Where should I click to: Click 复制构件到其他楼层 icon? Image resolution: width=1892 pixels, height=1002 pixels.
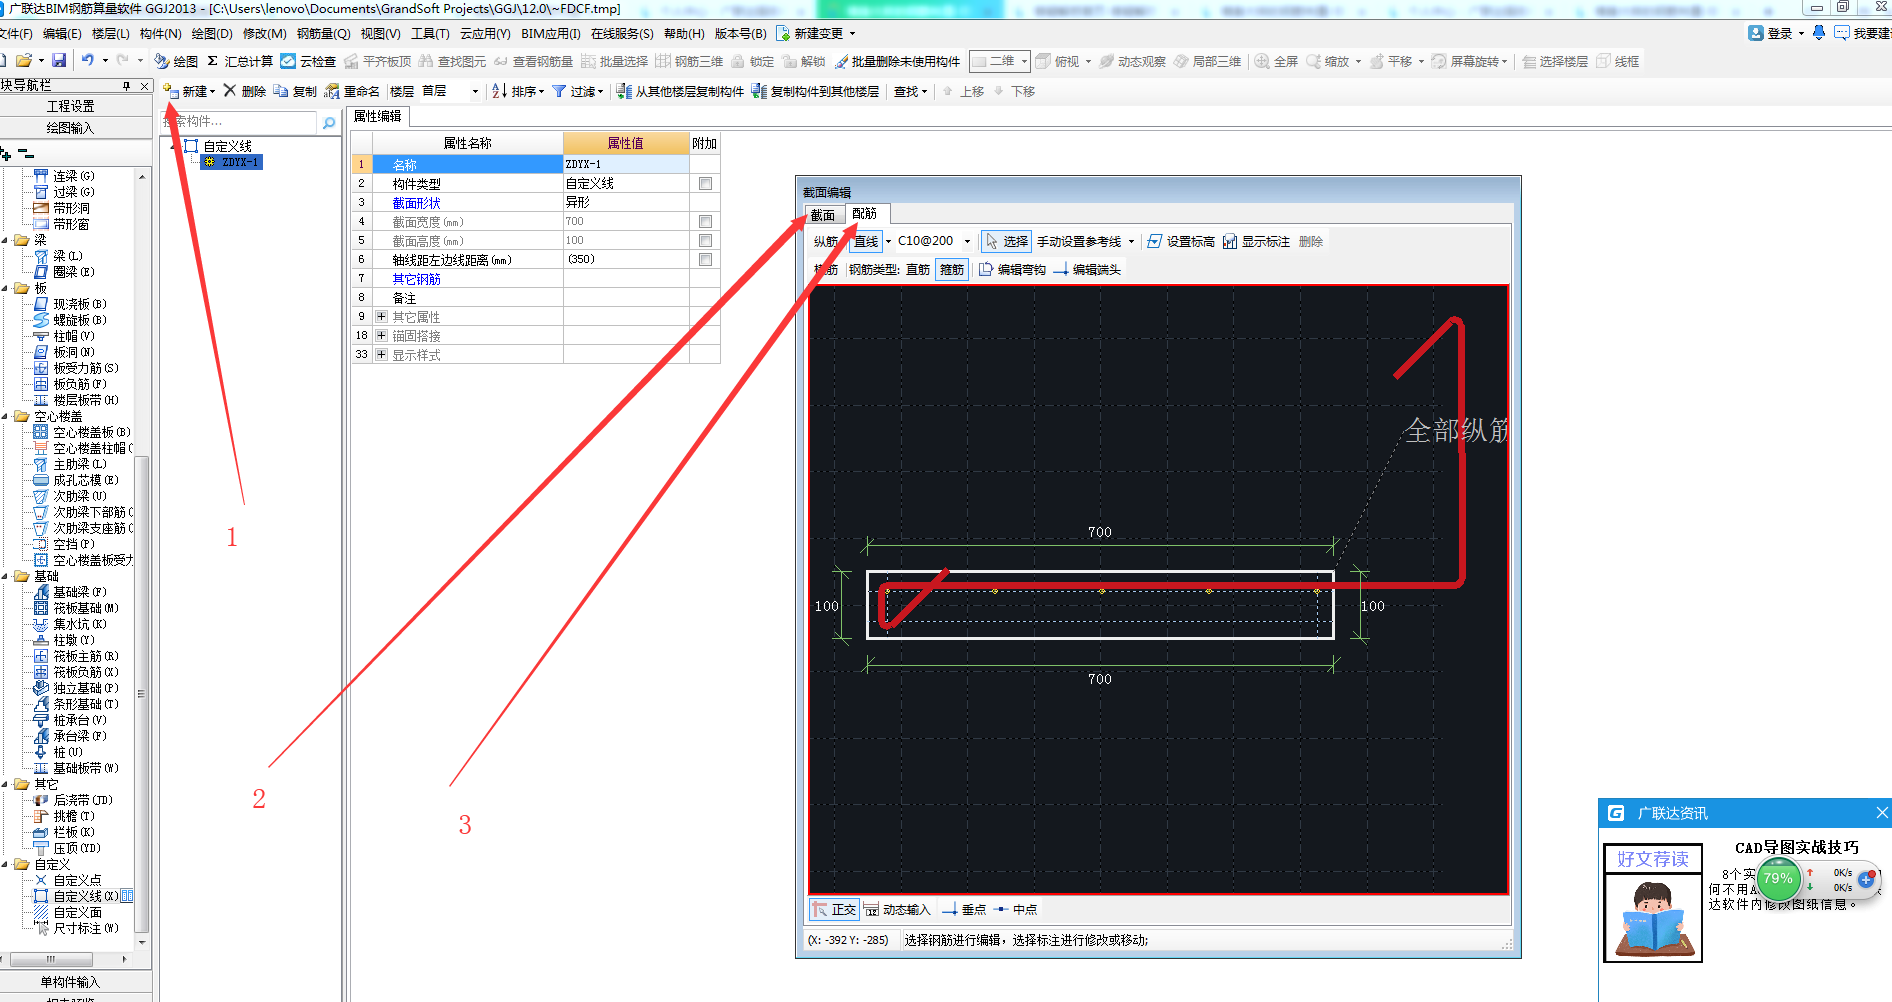[759, 91]
